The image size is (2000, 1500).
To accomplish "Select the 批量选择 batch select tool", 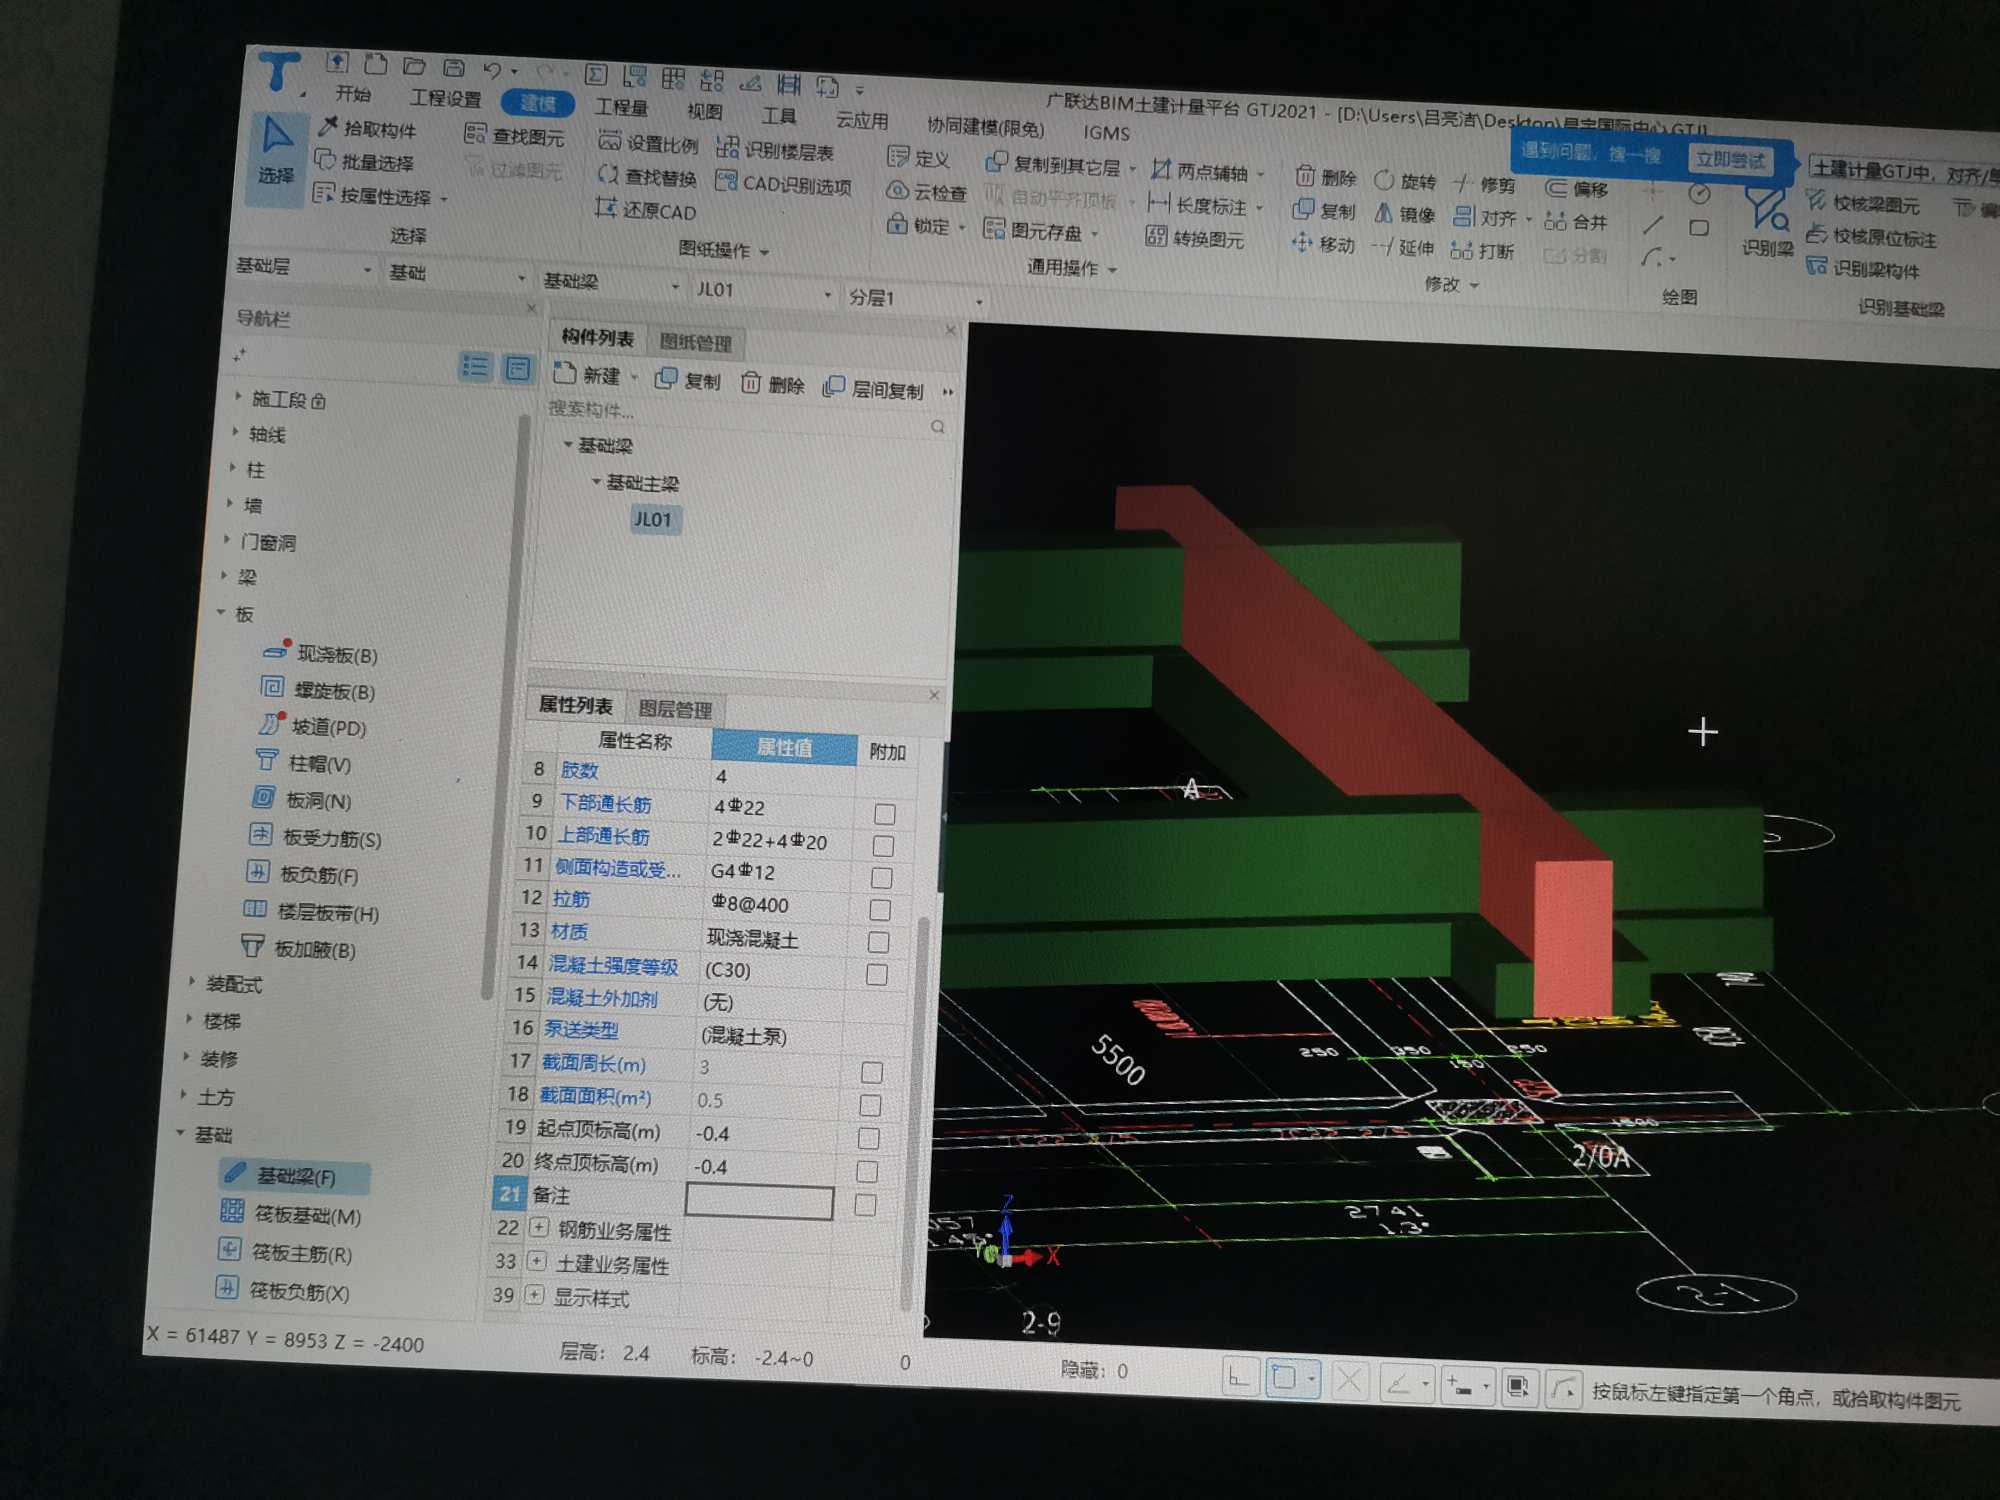I will point(364,162).
